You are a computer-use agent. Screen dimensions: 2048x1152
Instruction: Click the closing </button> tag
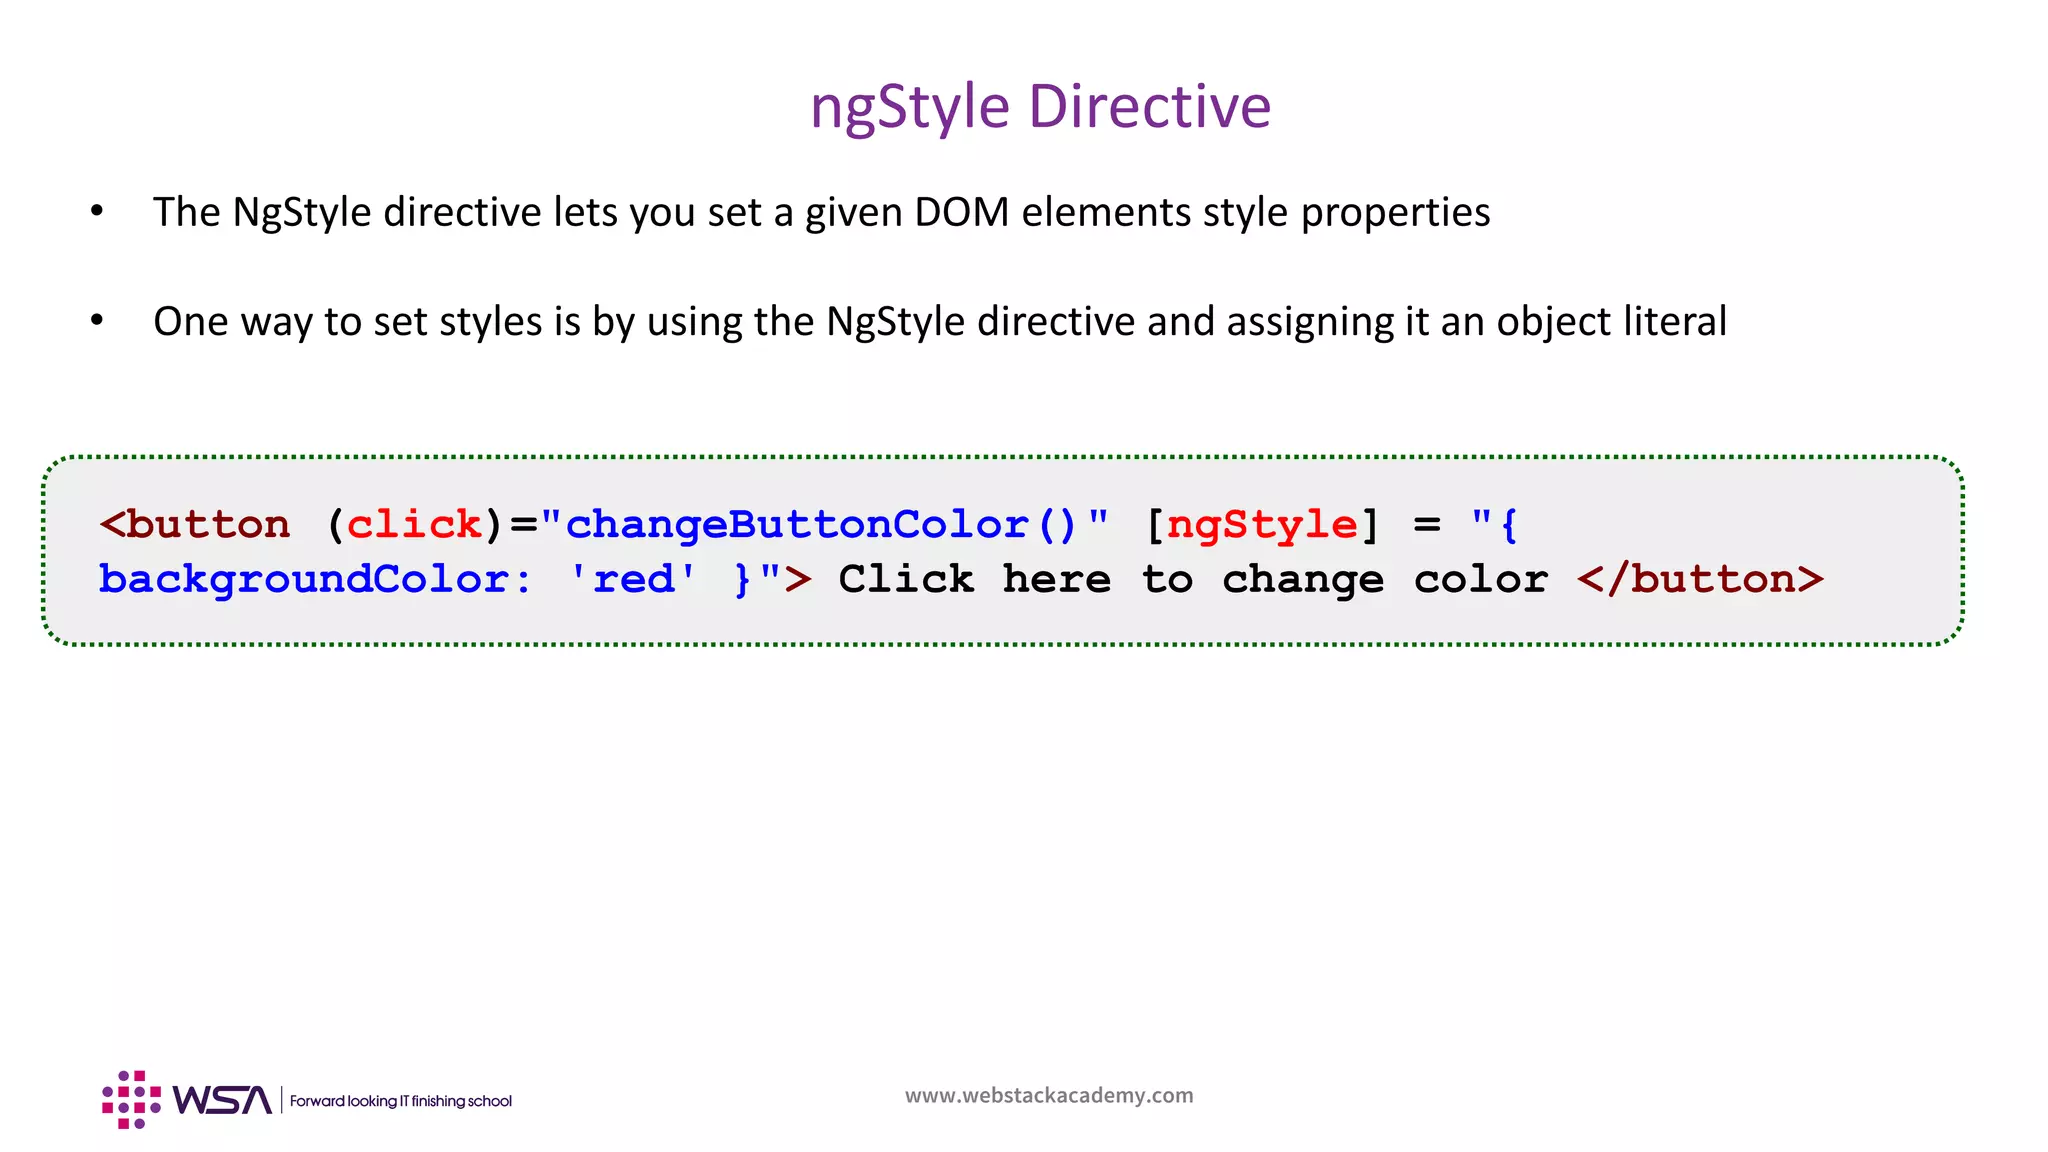(1700, 579)
